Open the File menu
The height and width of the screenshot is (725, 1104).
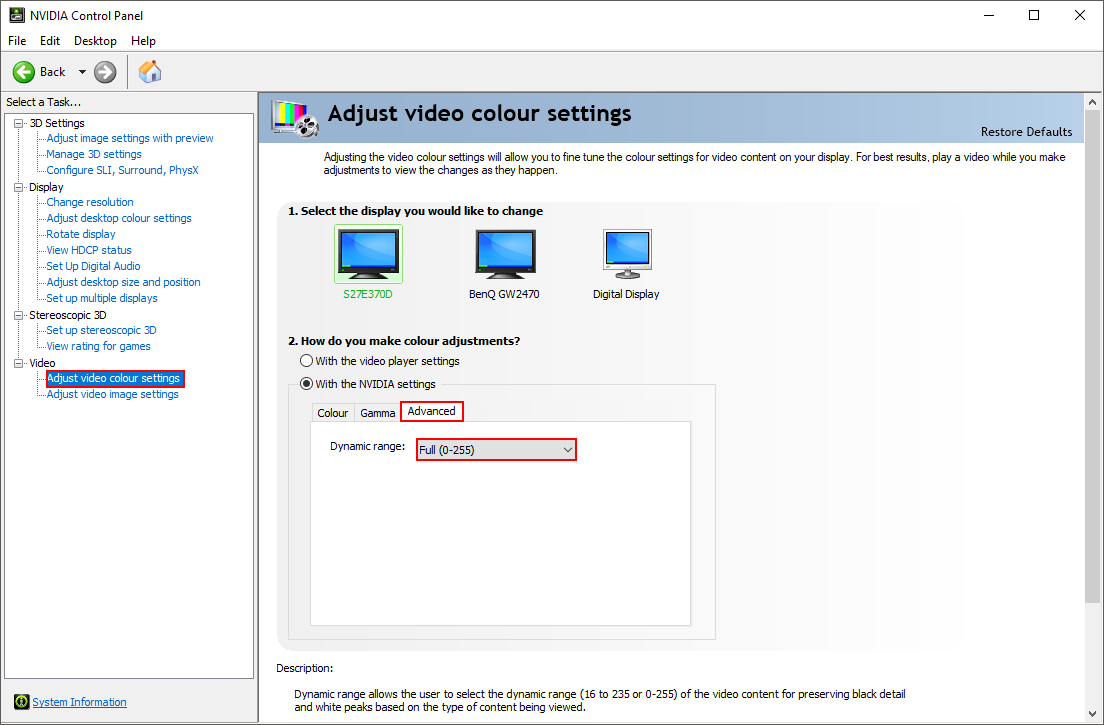coord(17,41)
